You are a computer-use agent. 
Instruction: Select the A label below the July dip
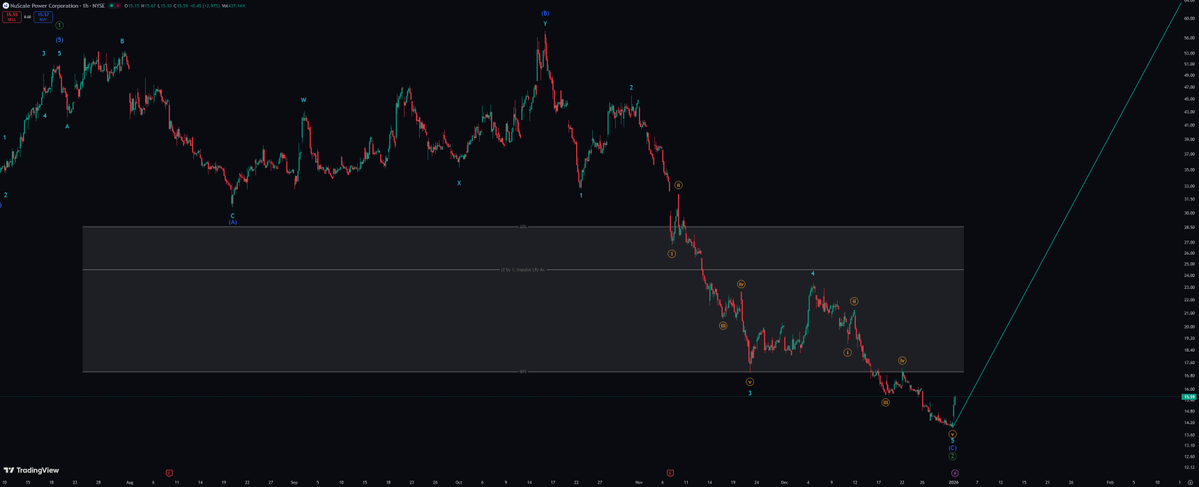pyautogui.click(x=67, y=126)
